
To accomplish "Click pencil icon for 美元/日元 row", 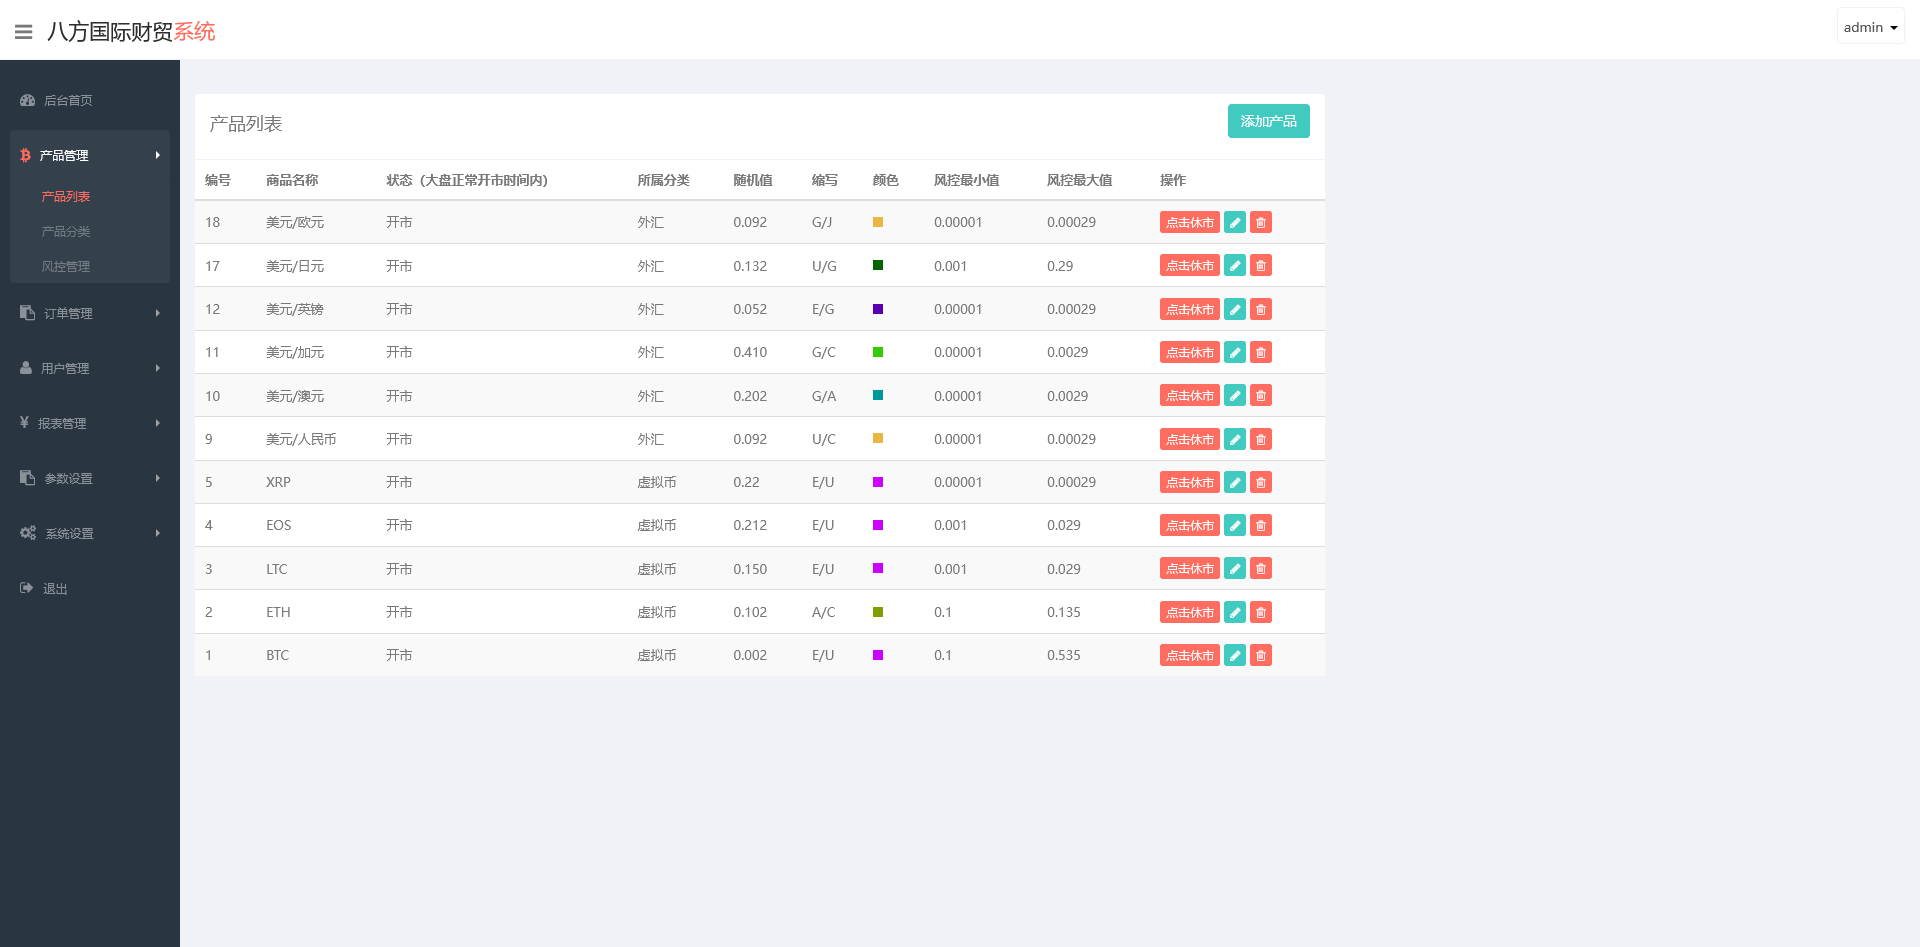I will [x=1235, y=265].
